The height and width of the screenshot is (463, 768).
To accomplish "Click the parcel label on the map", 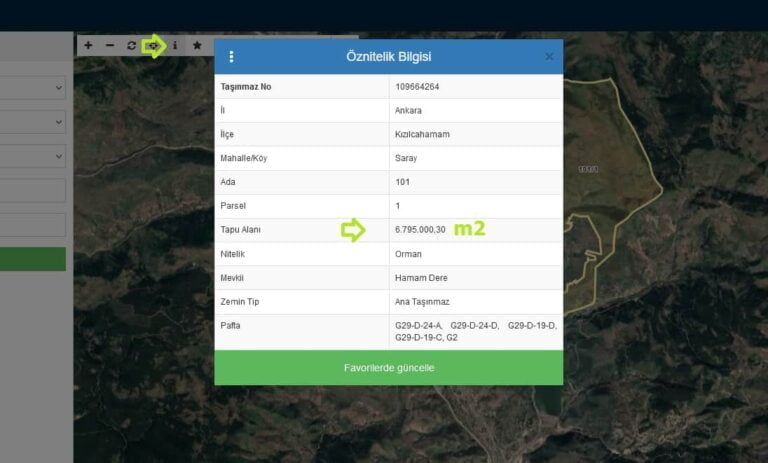I will coord(588,169).
